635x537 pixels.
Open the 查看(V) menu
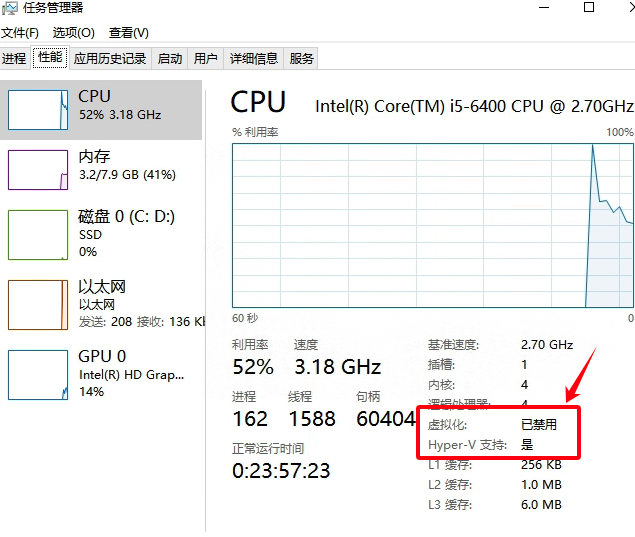click(x=128, y=33)
